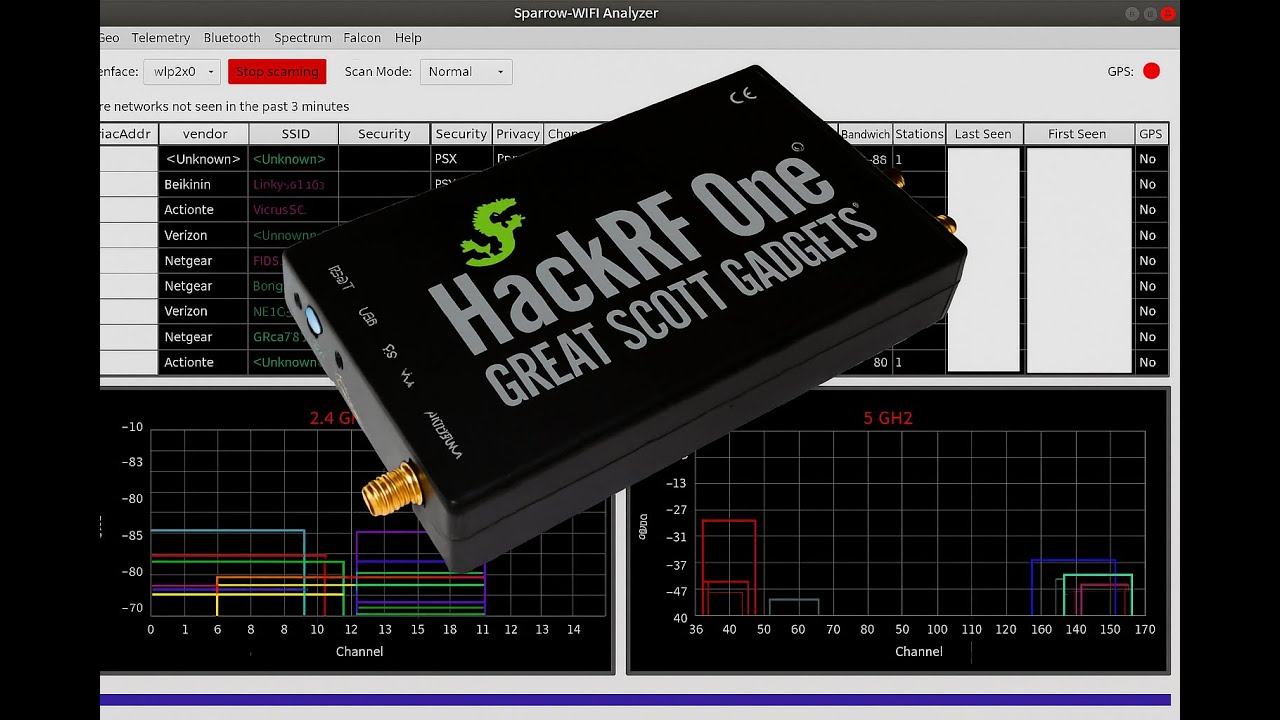Select the VicrusSC SSID cell

tap(294, 210)
